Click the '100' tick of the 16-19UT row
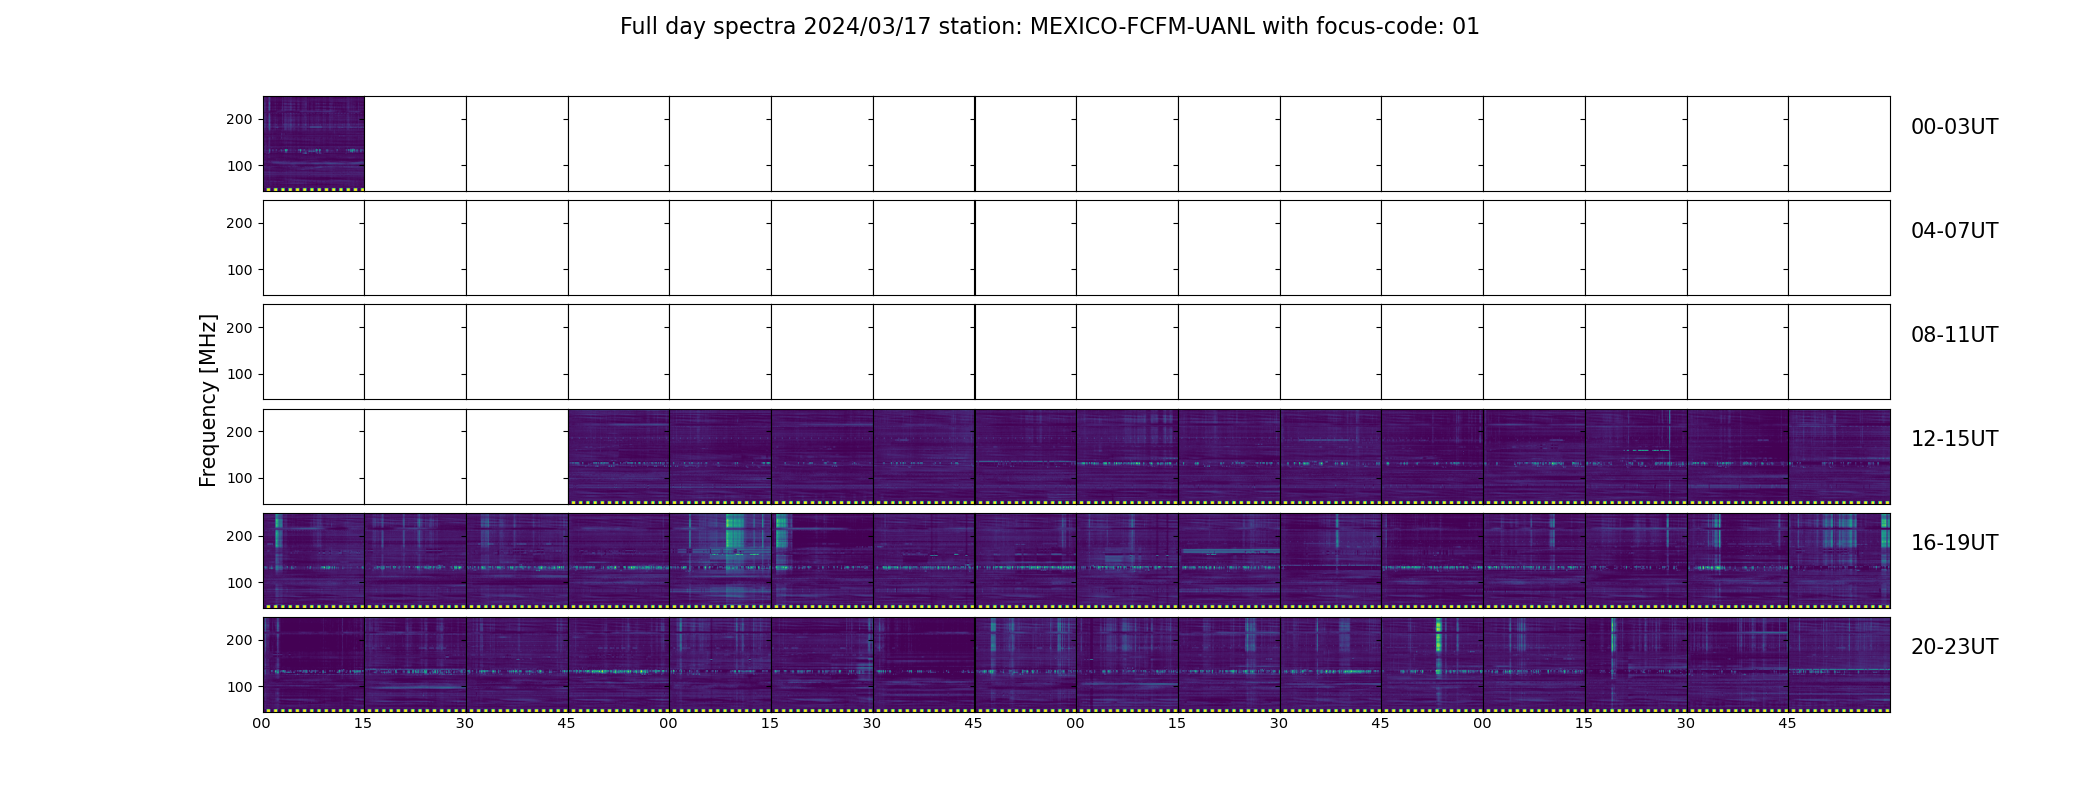 239,582
